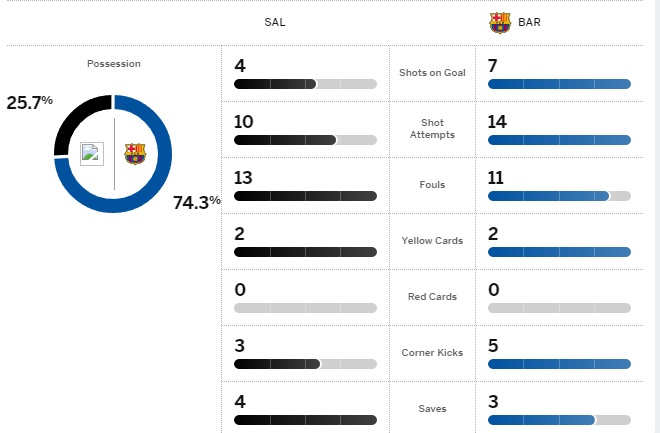Select the SAL team header
660x433 pixels.
275,22
